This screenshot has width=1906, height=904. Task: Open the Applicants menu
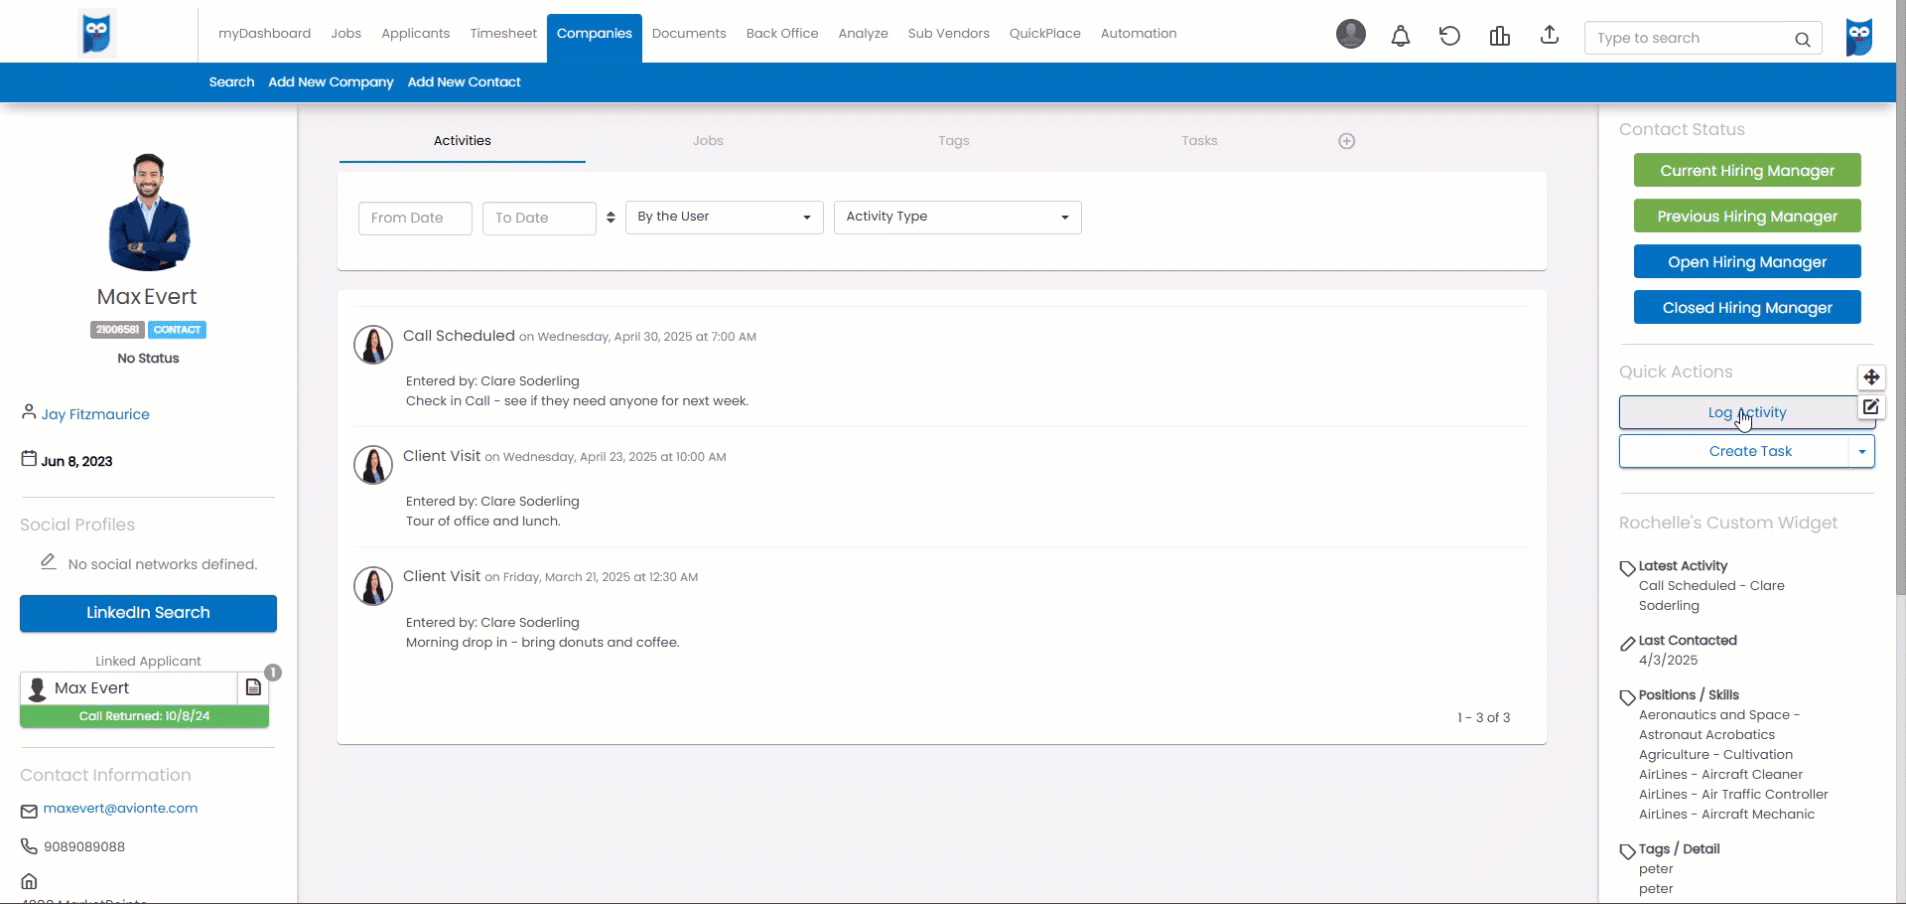(415, 33)
